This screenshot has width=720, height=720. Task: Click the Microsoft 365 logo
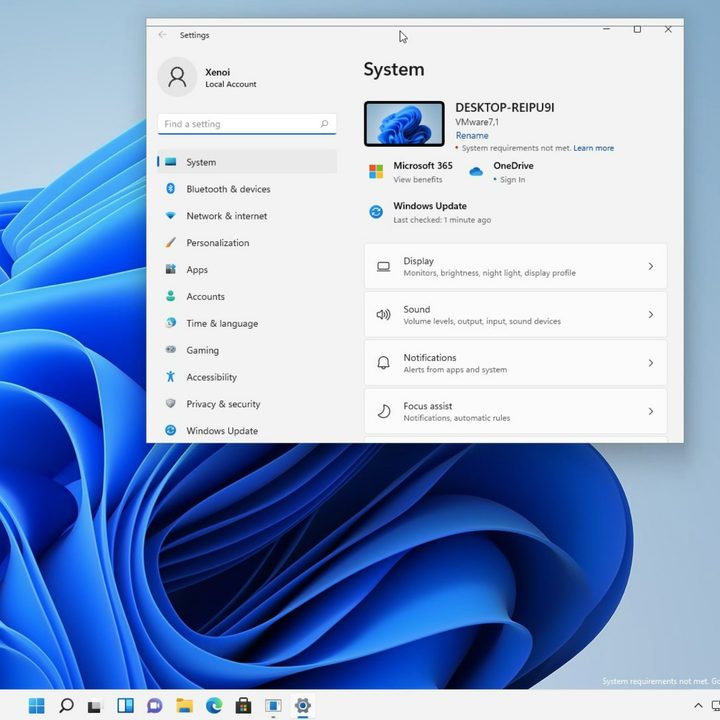(376, 172)
